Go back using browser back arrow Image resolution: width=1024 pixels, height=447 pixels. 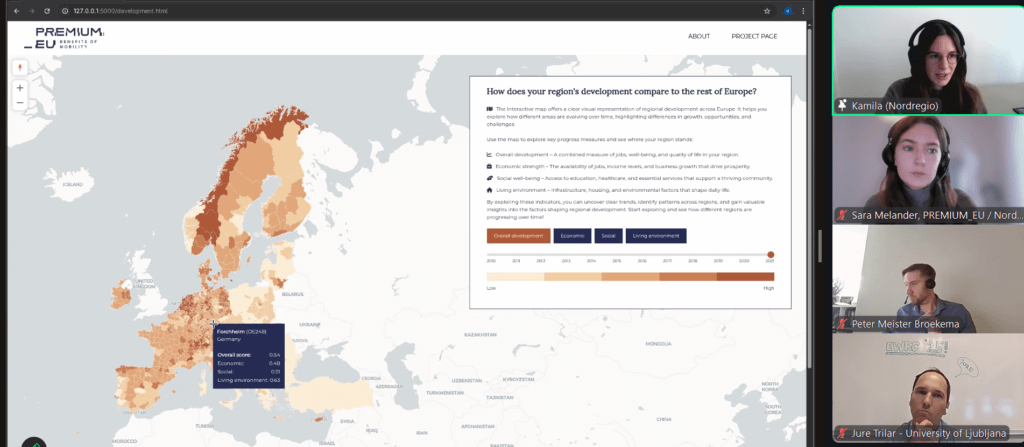(17, 10)
